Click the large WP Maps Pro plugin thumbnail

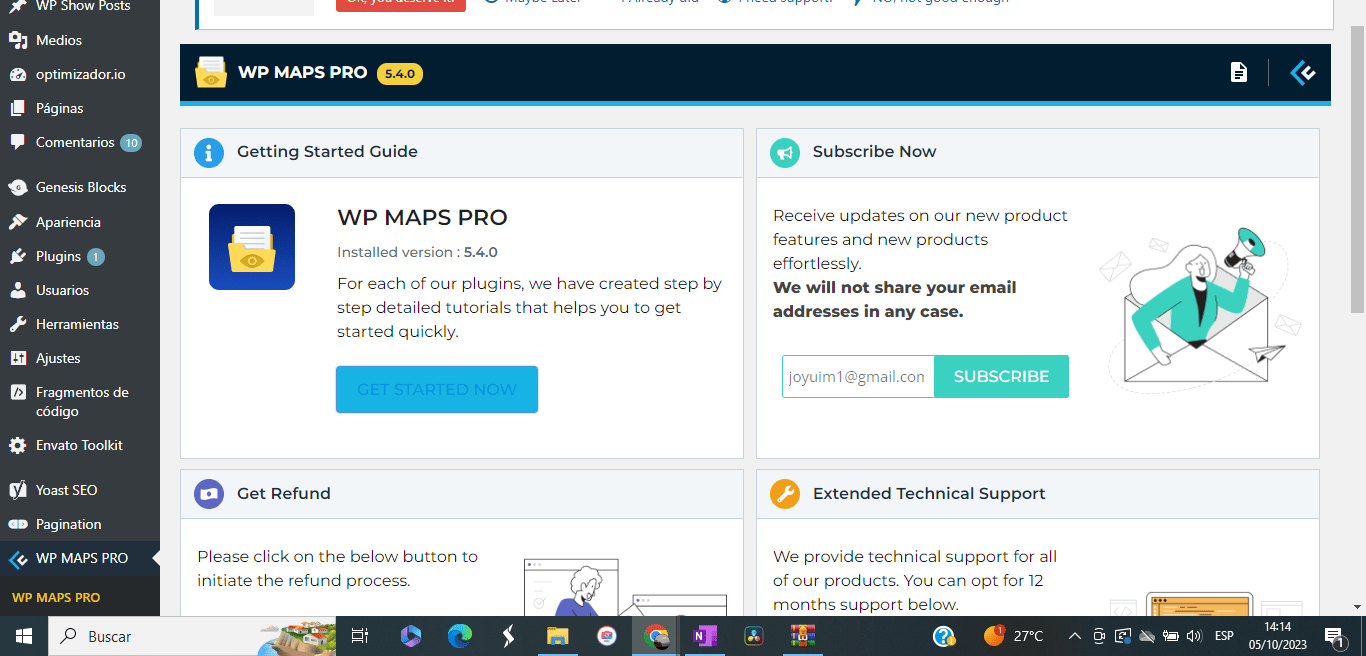click(252, 247)
